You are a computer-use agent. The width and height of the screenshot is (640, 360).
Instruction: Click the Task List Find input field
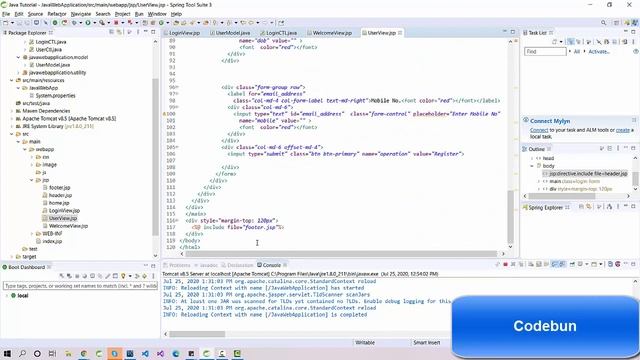click(x=545, y=51)
